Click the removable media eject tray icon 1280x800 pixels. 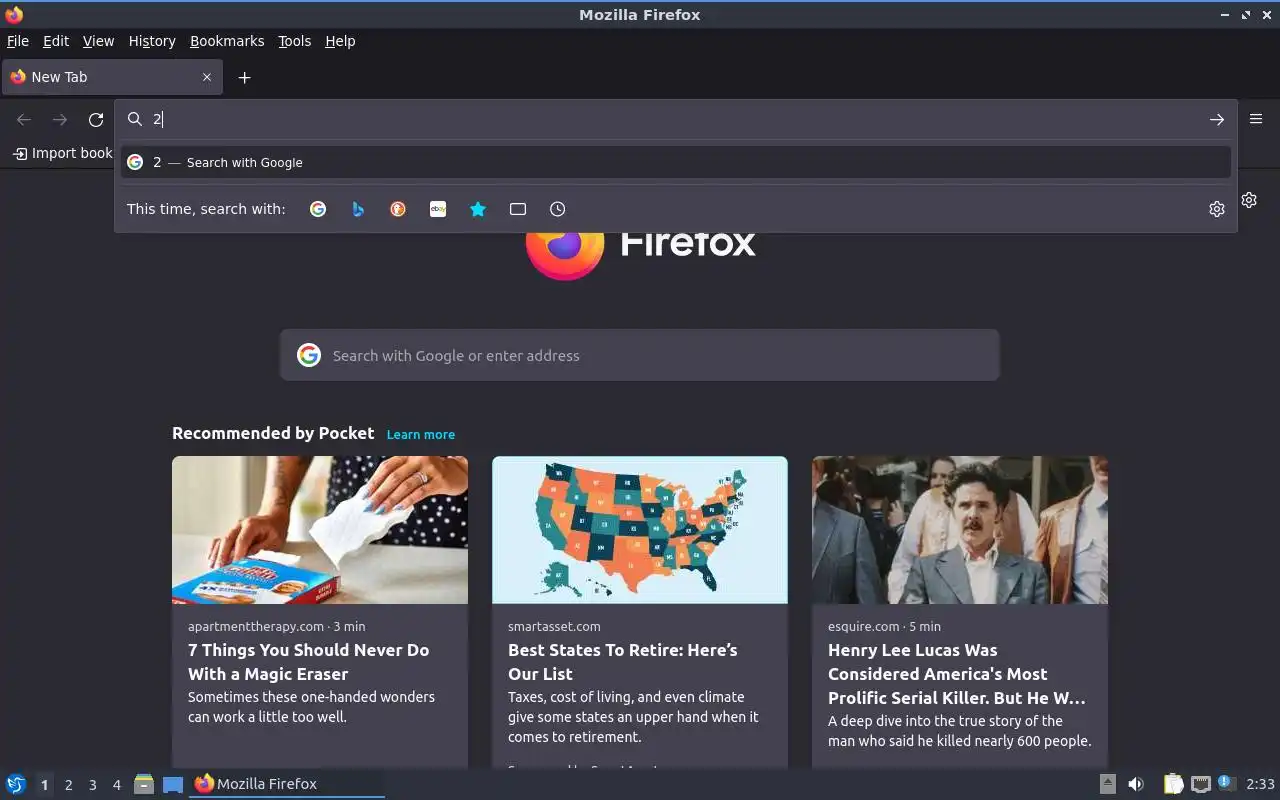(x=1108, y=784)
